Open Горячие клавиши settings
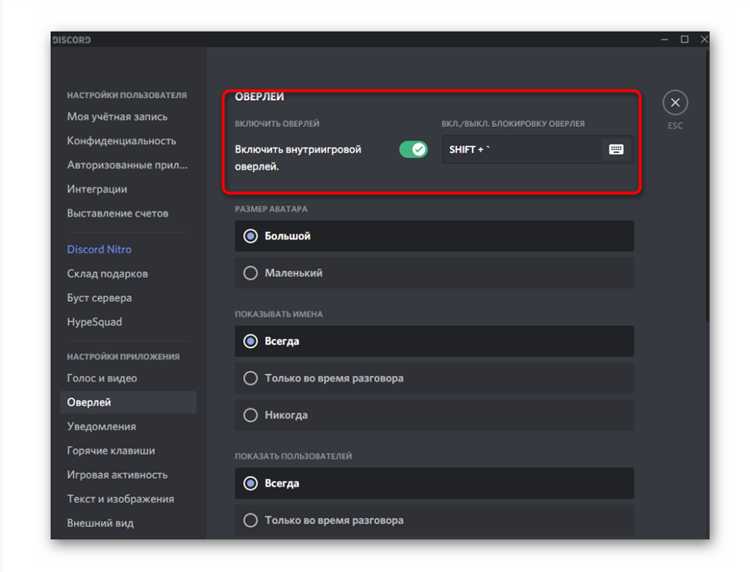 point(111,451)
